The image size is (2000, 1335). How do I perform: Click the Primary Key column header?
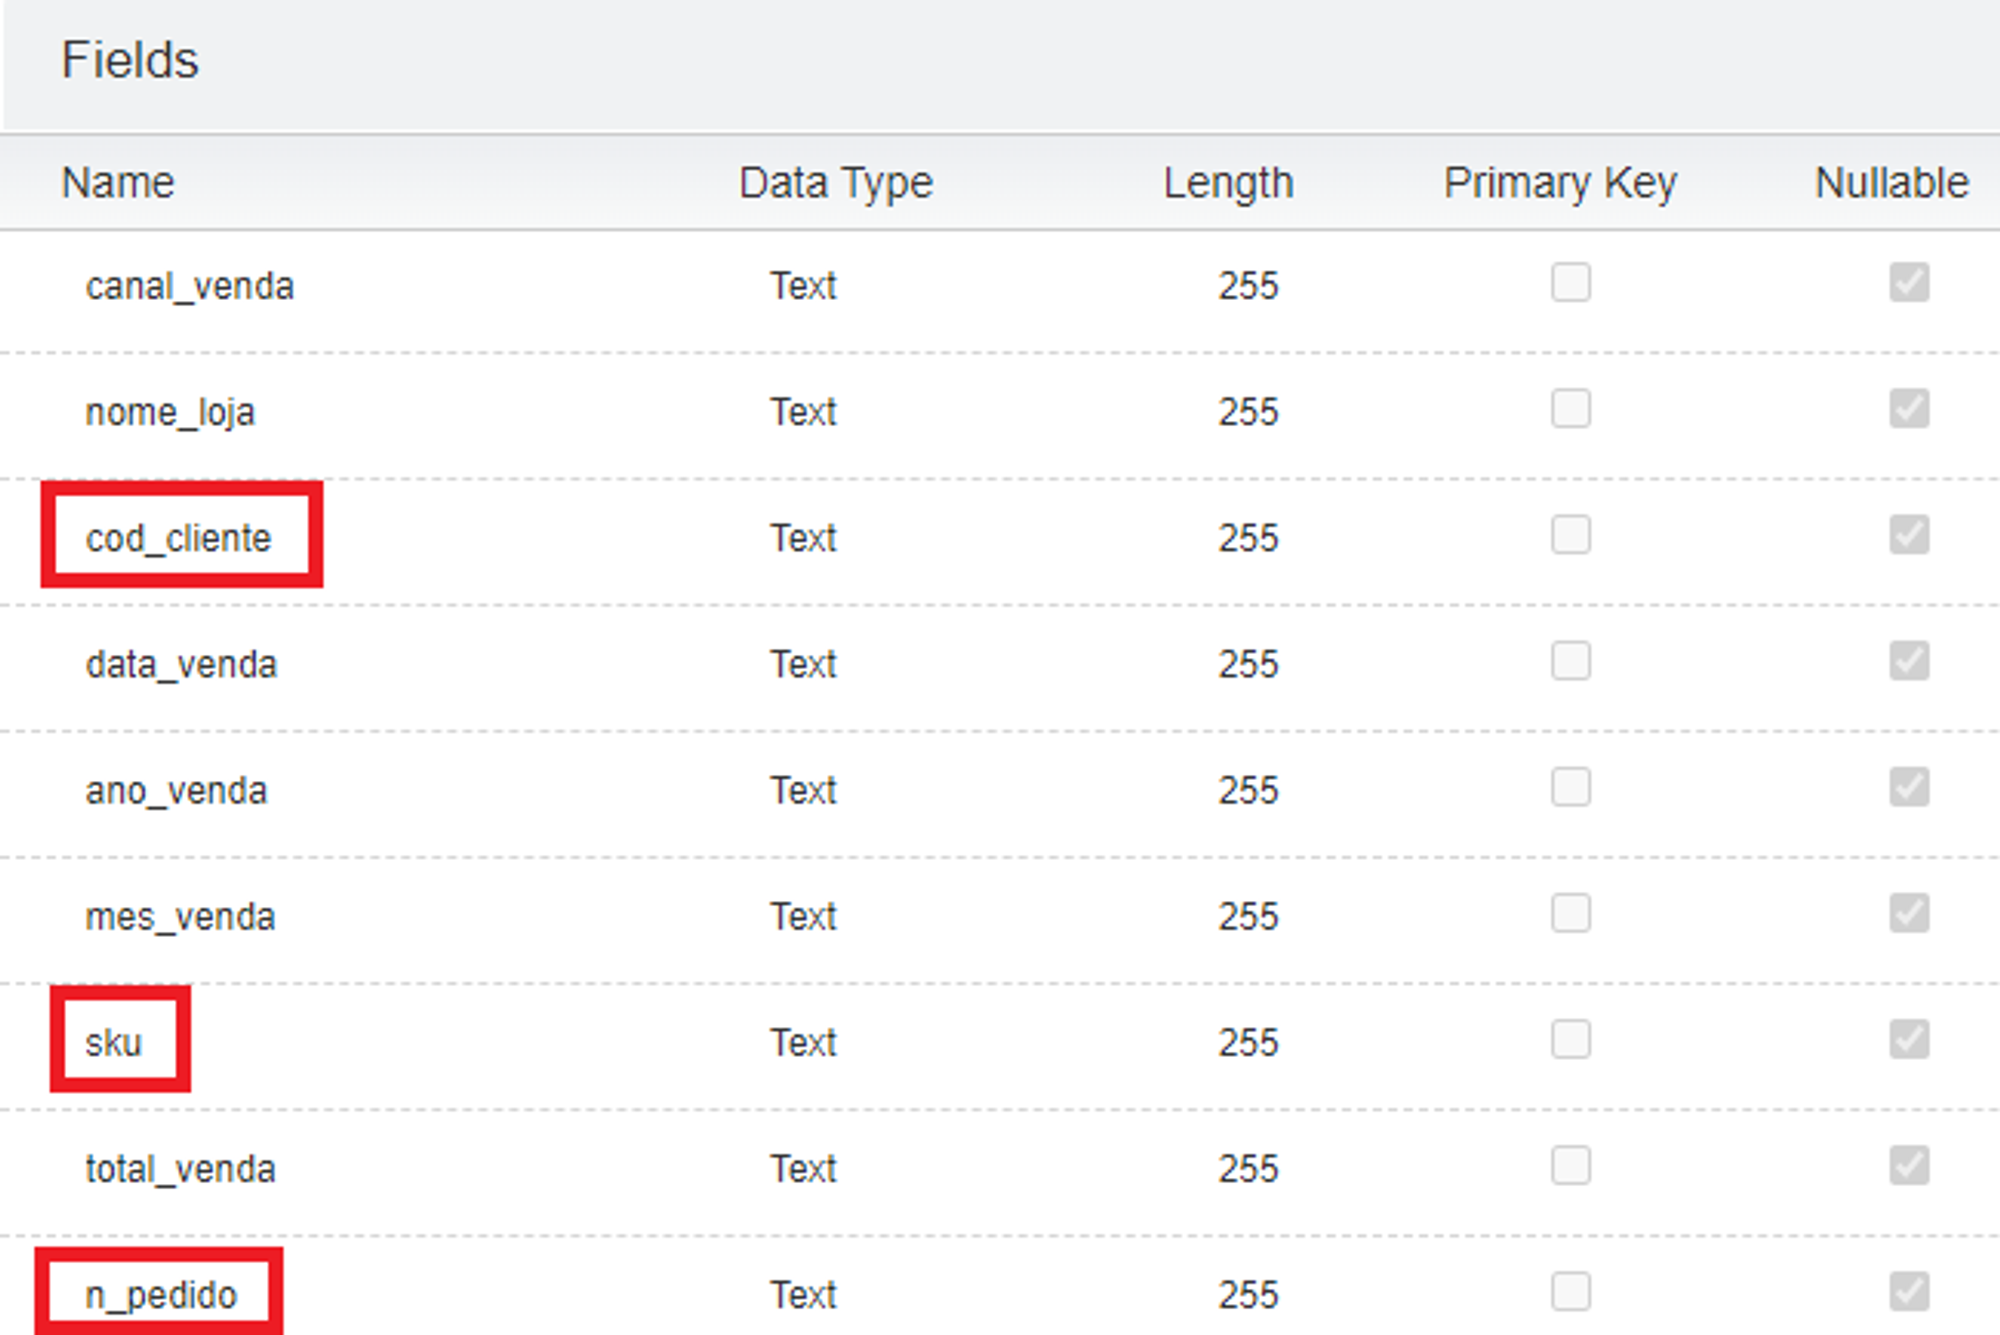coord(1559,183)
